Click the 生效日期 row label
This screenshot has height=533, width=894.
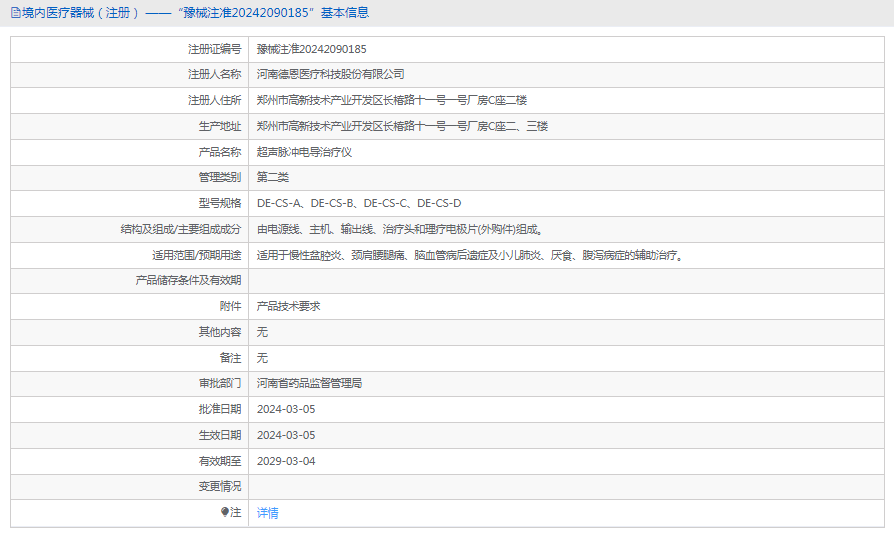[x=220, y=435]
